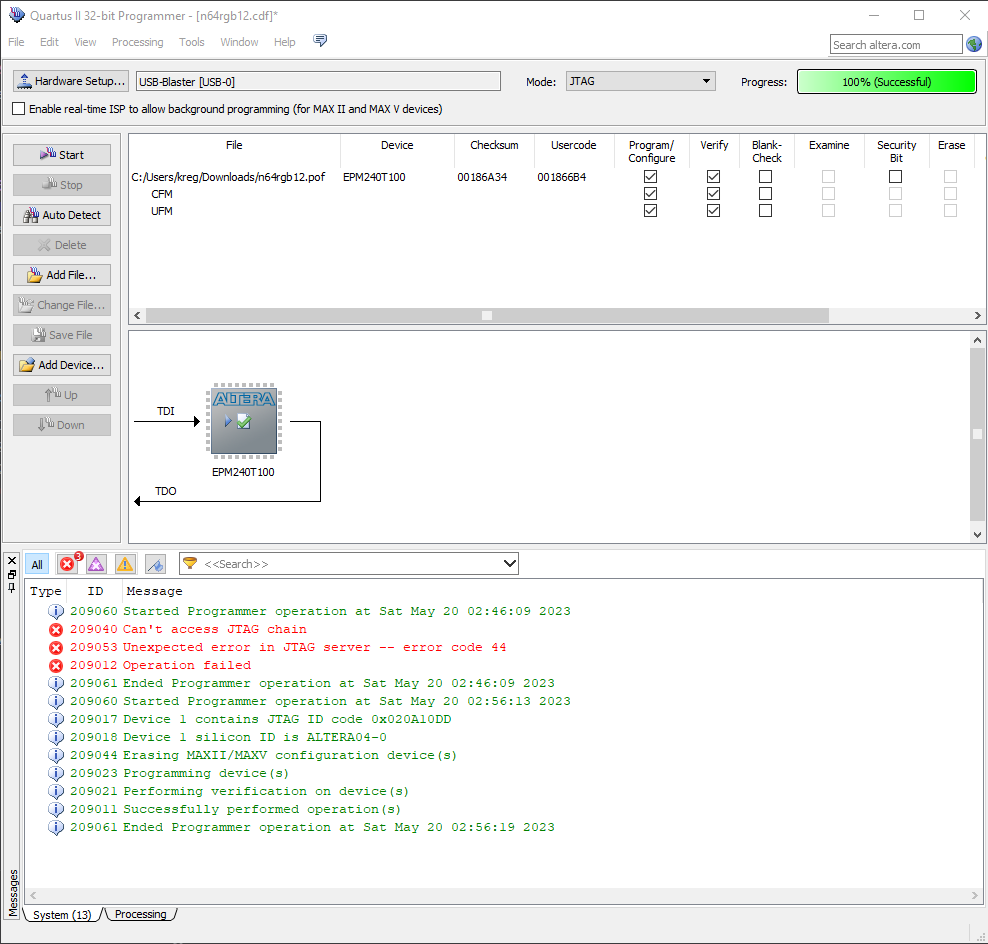Viewport: 988px width, 944px height.
Task: Open the Help menu
Action: 284,42
